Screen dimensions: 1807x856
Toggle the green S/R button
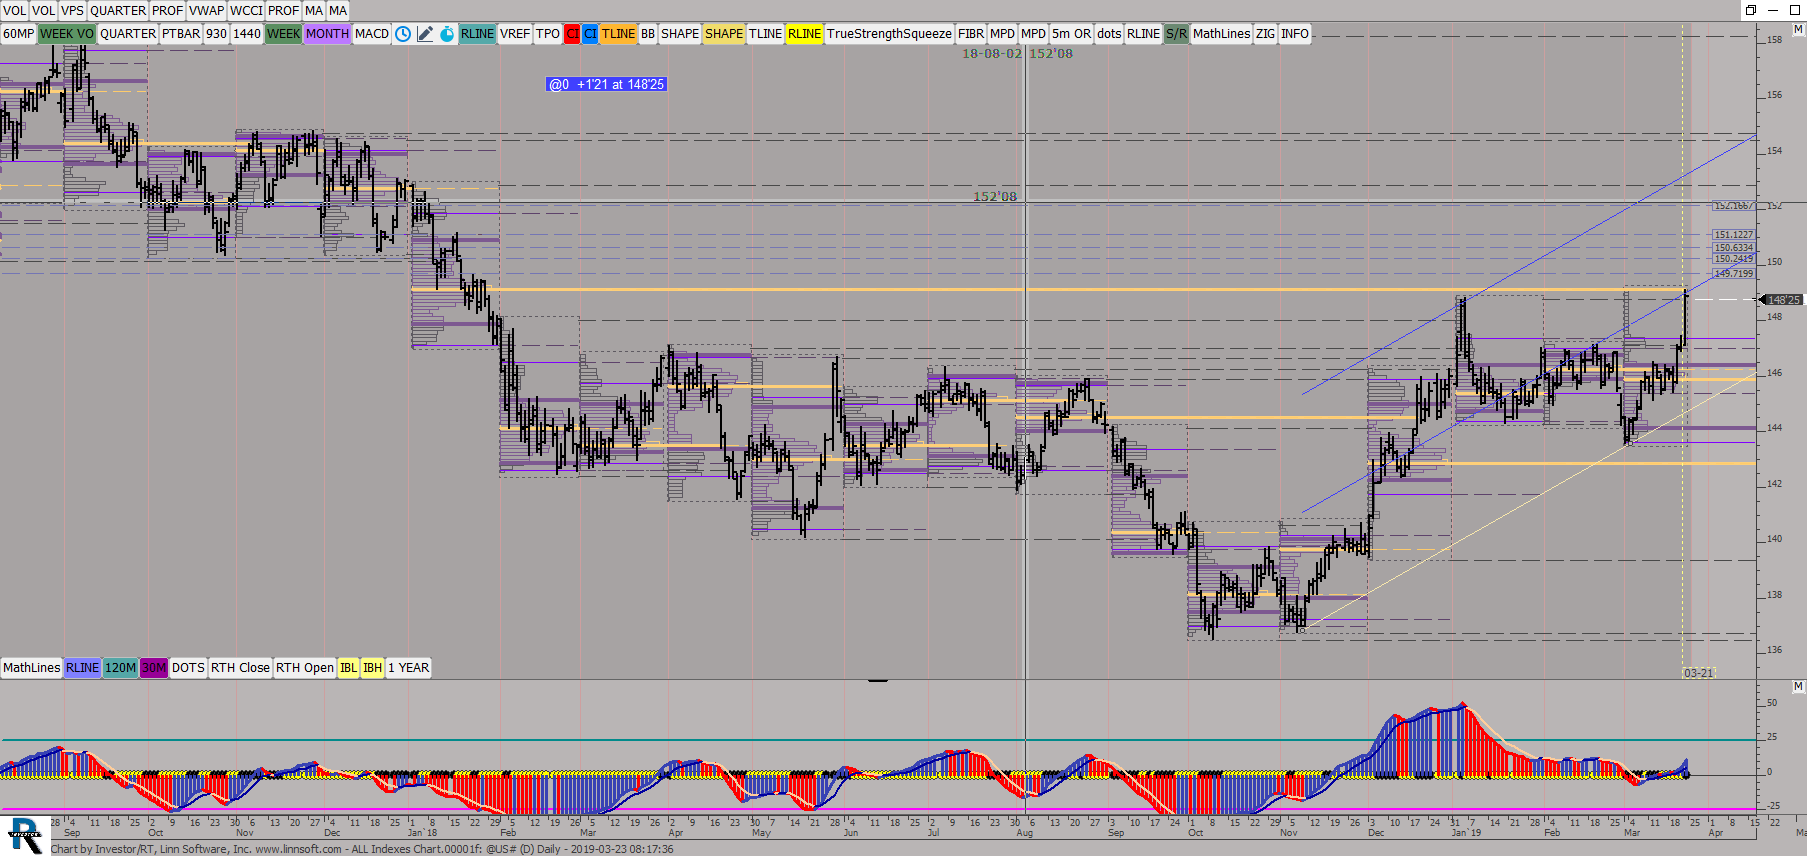click(1176, 34)
